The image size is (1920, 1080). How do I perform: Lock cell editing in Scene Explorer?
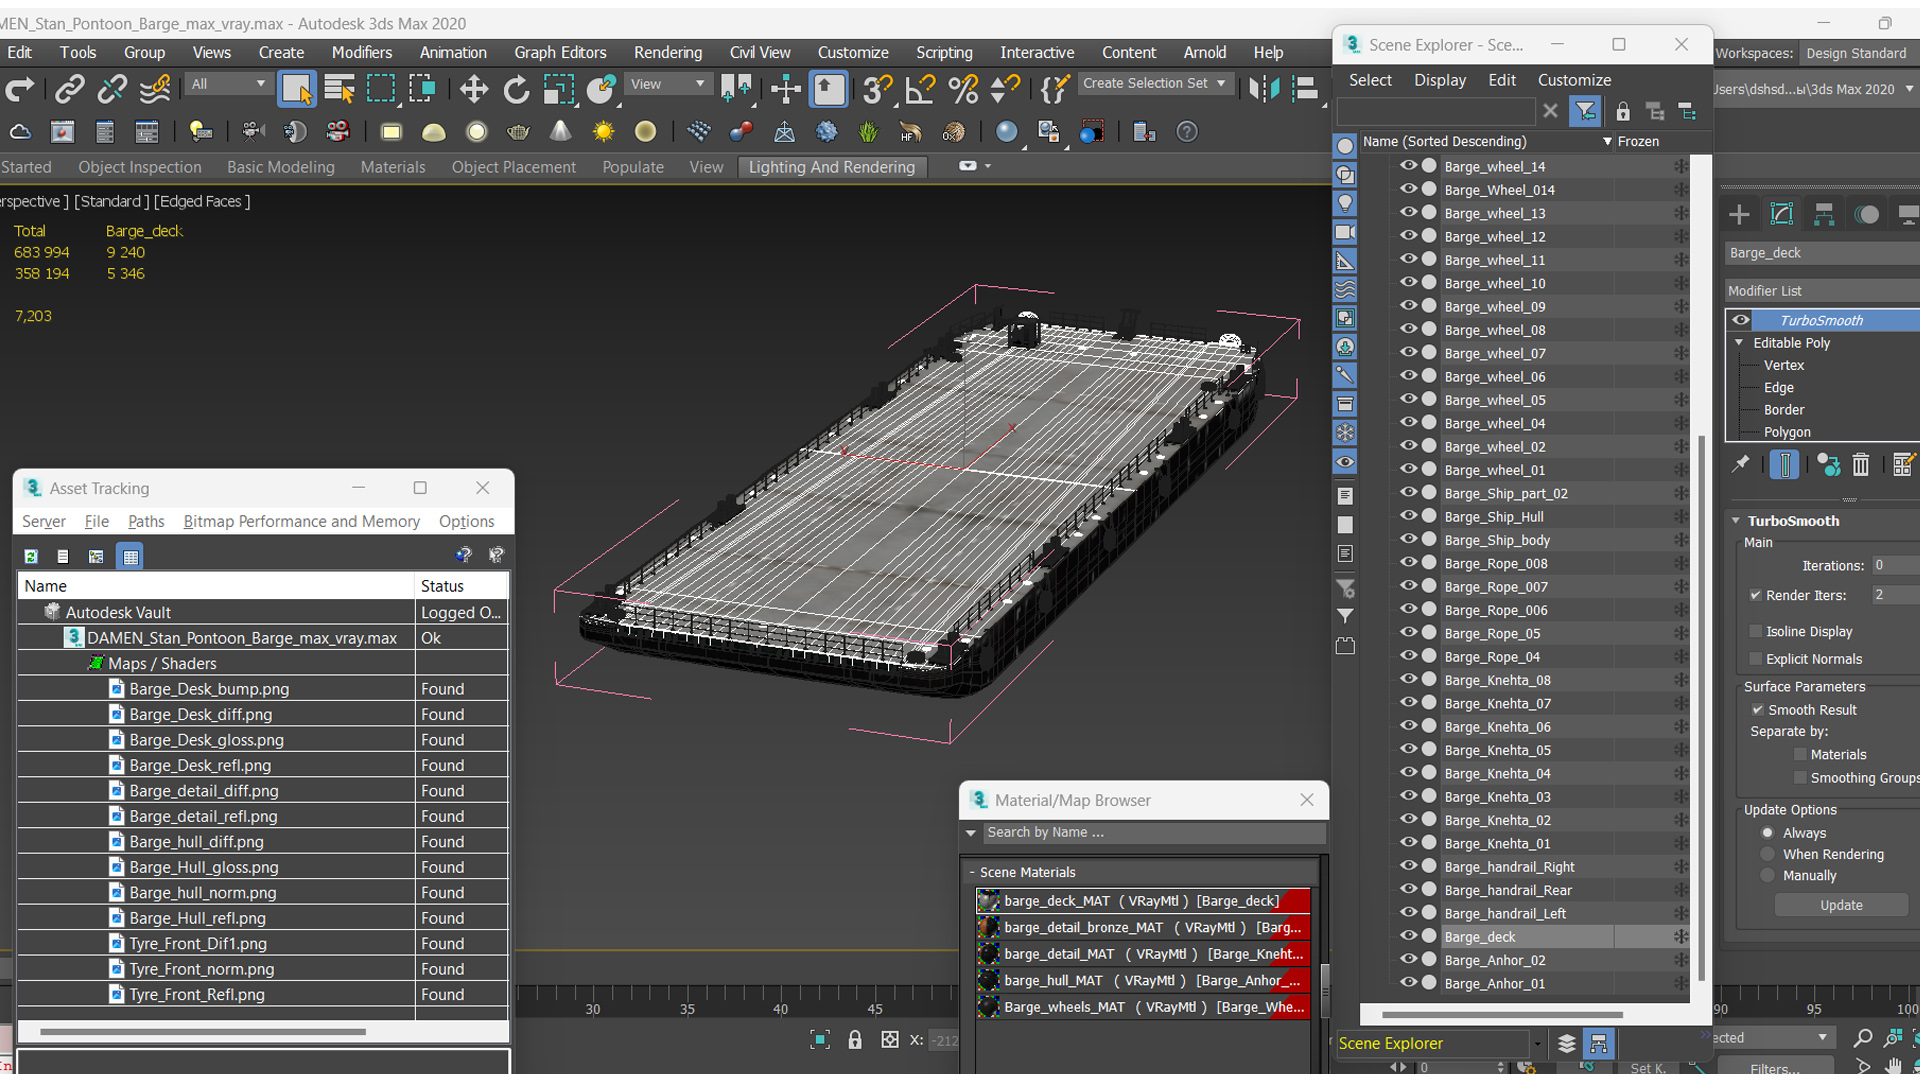pyautogui.click(x=1623, y=112)
